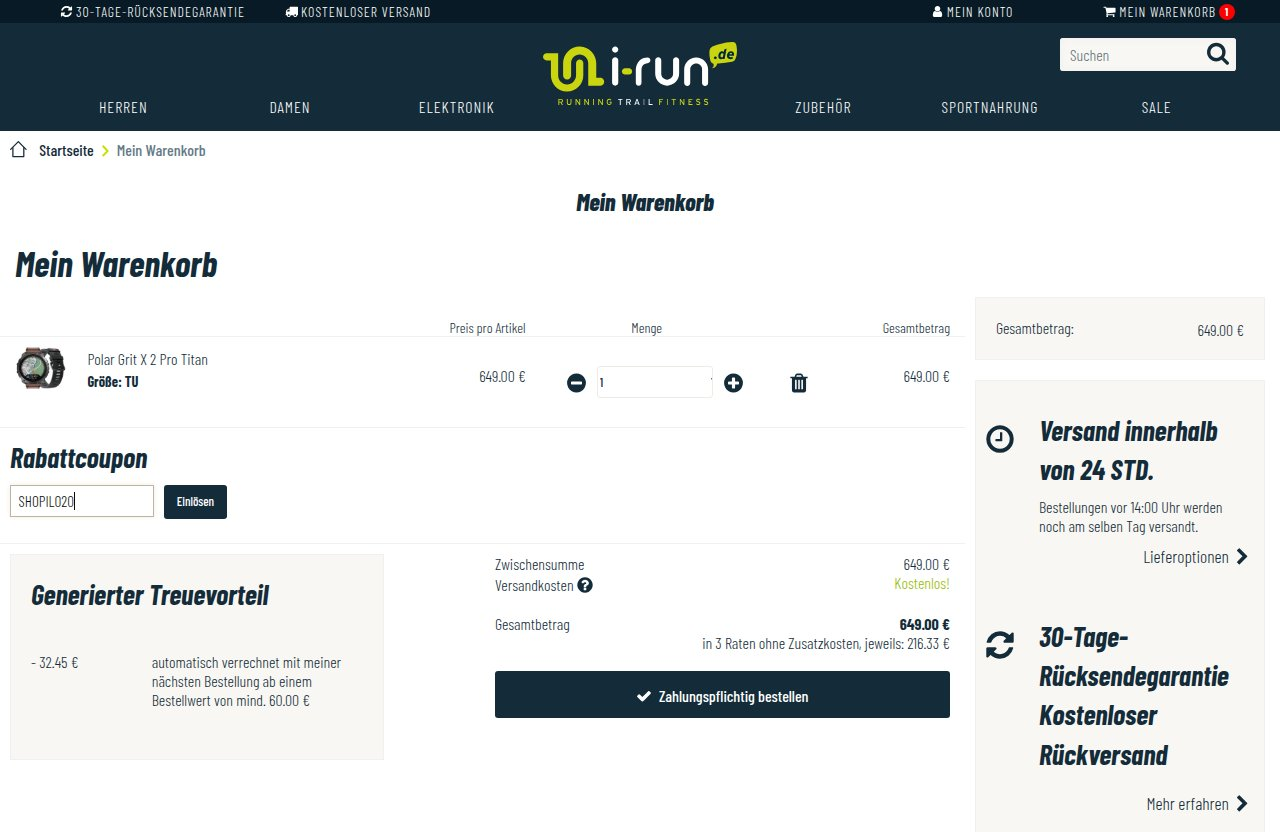1280x832 pixels.
Task: Click the search magnifier icon
Action: point(1217,54)
